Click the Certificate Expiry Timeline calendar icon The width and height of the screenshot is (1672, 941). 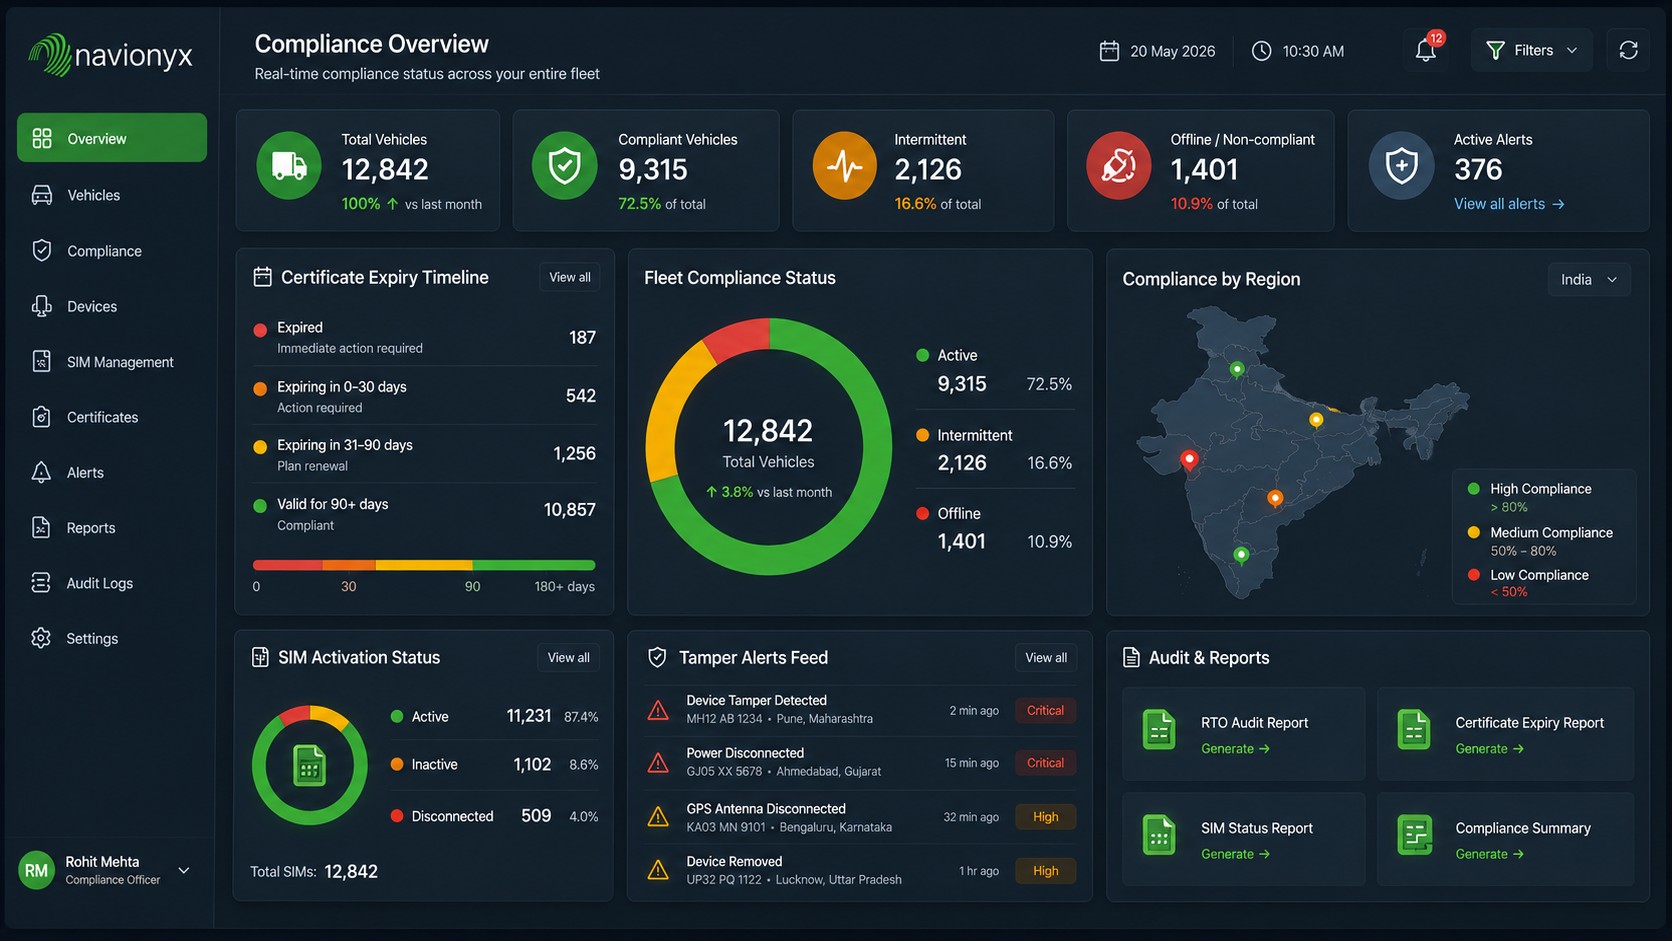pos(262,277)
